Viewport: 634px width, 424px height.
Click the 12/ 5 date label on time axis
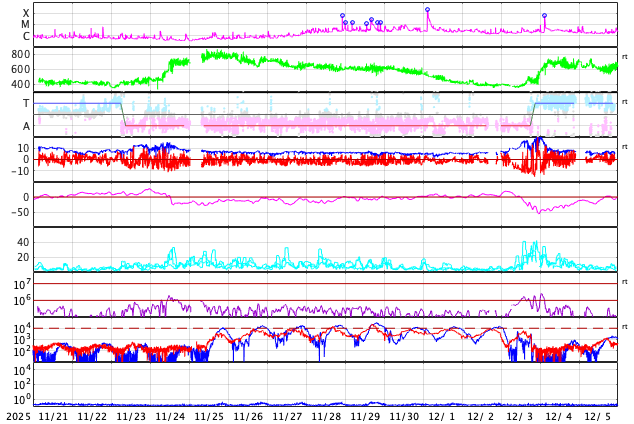pos(598,416)
